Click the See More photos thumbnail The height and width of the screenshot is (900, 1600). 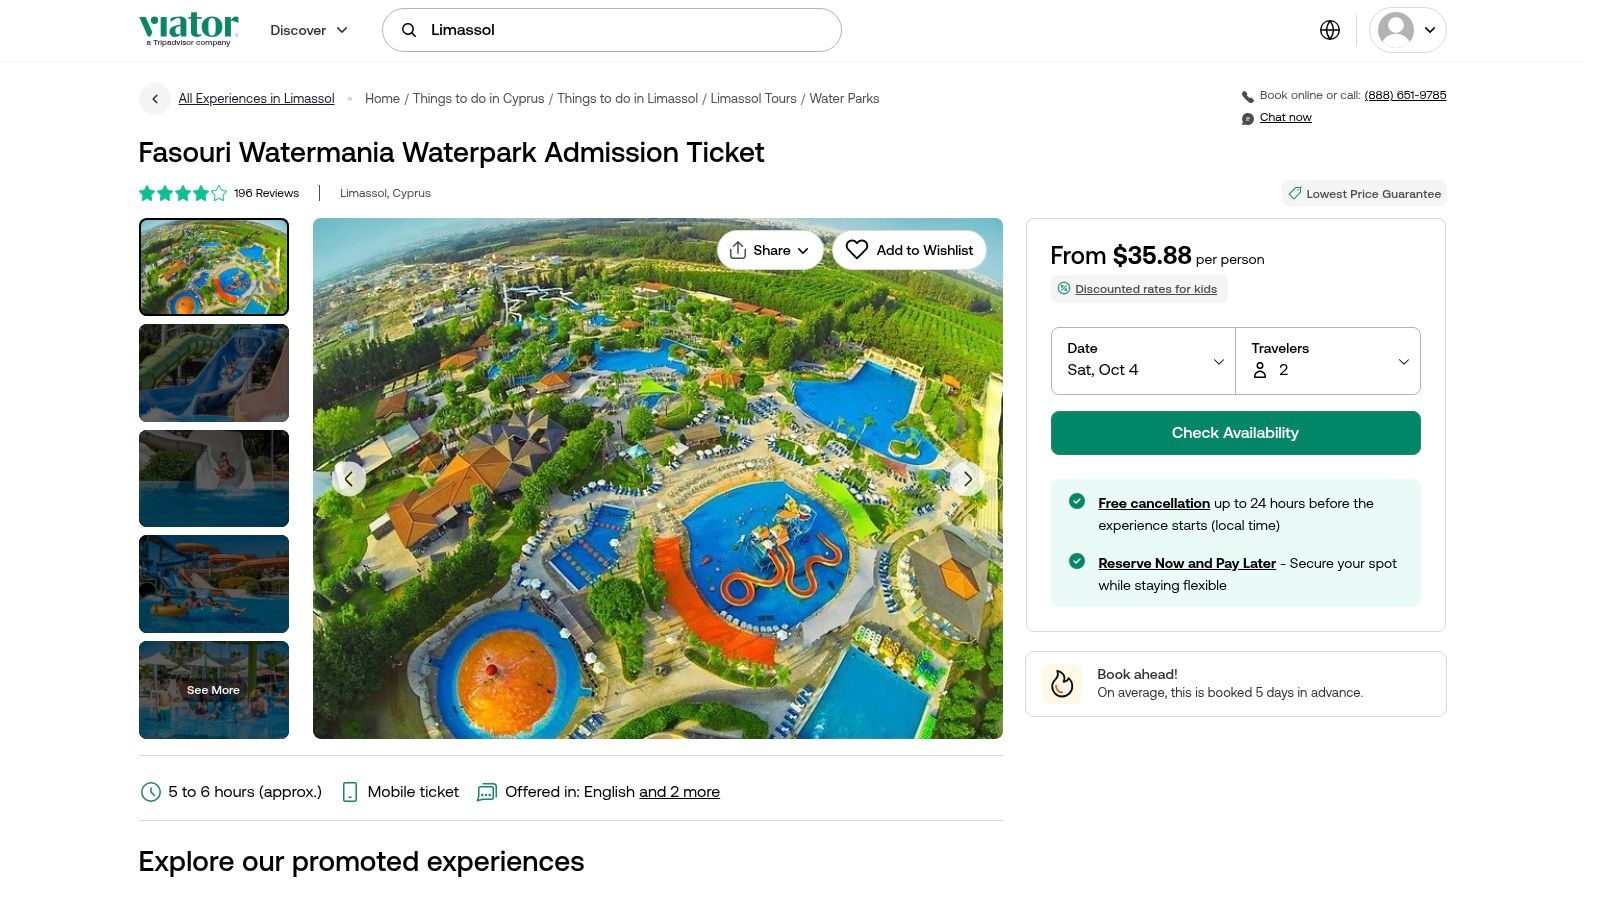tap(214, 690)
